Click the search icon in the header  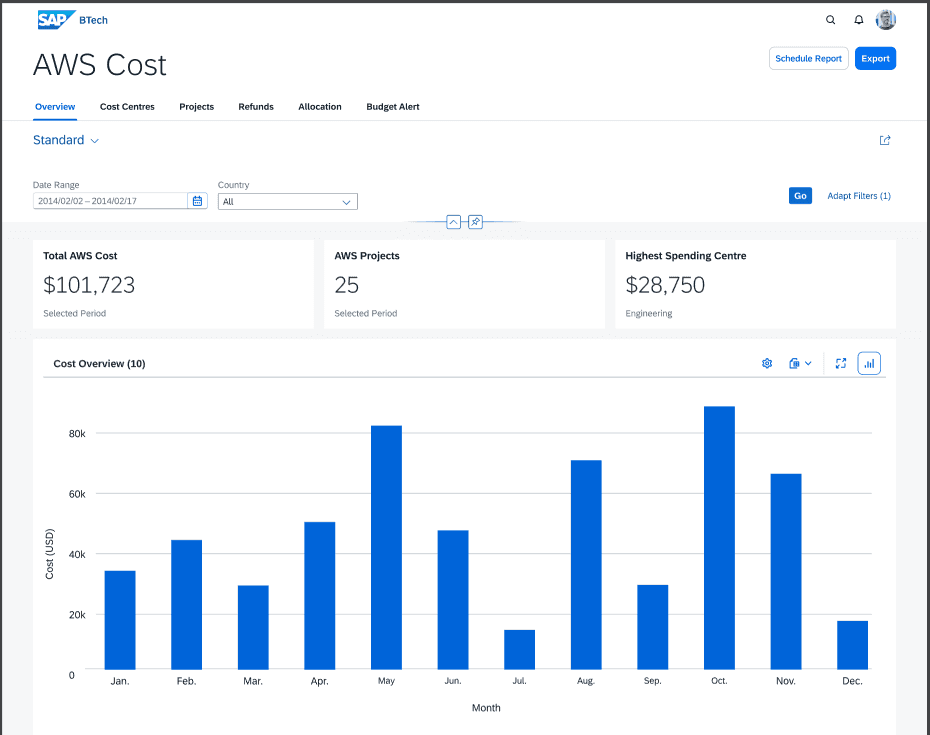[830, 19]
